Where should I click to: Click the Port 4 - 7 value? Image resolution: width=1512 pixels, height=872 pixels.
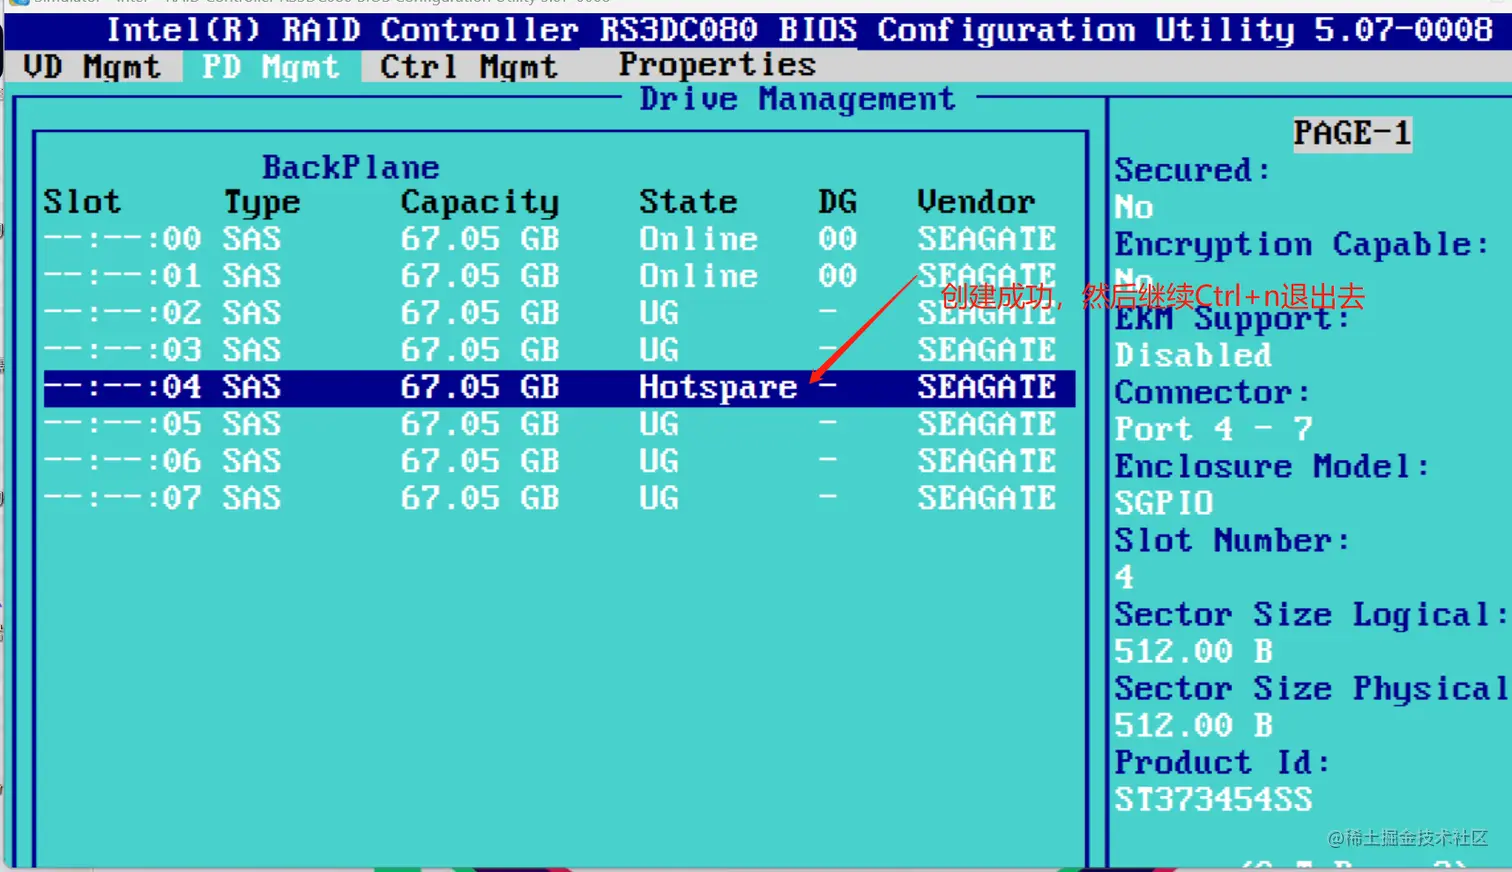coord(1213,430)
